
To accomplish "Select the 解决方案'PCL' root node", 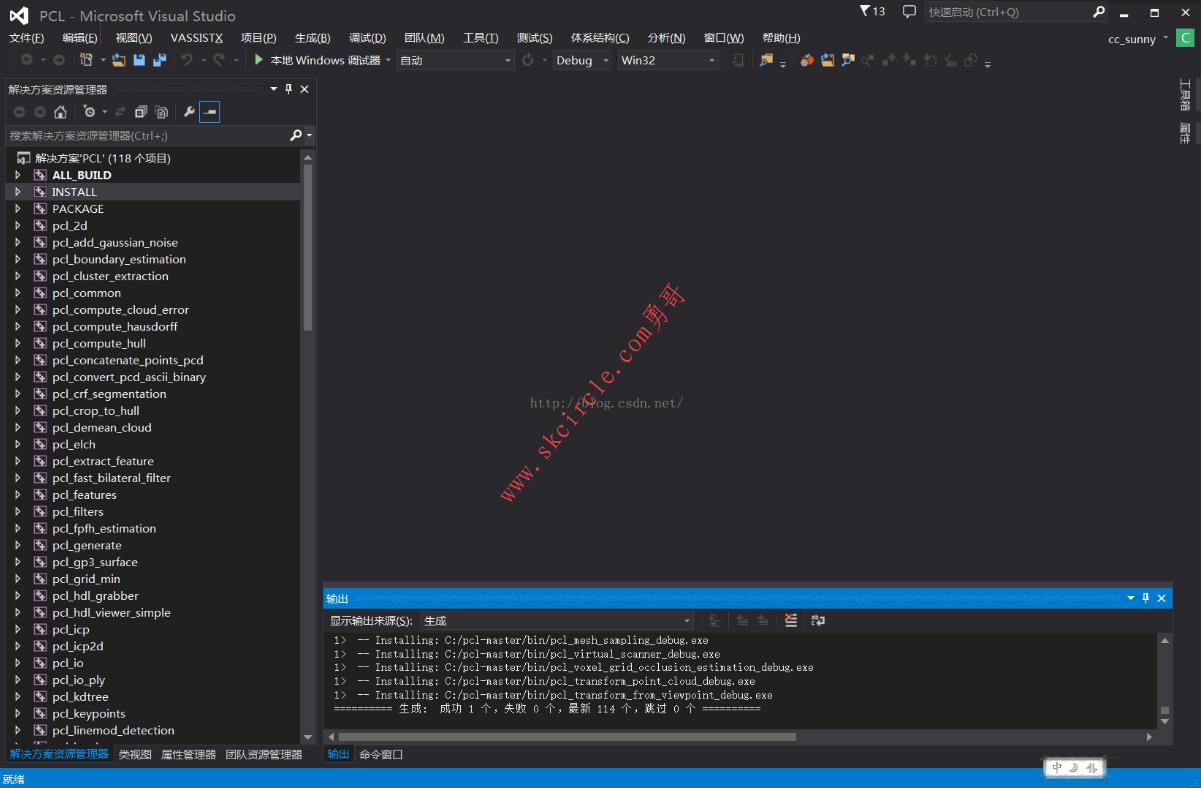I will [103, 158].
